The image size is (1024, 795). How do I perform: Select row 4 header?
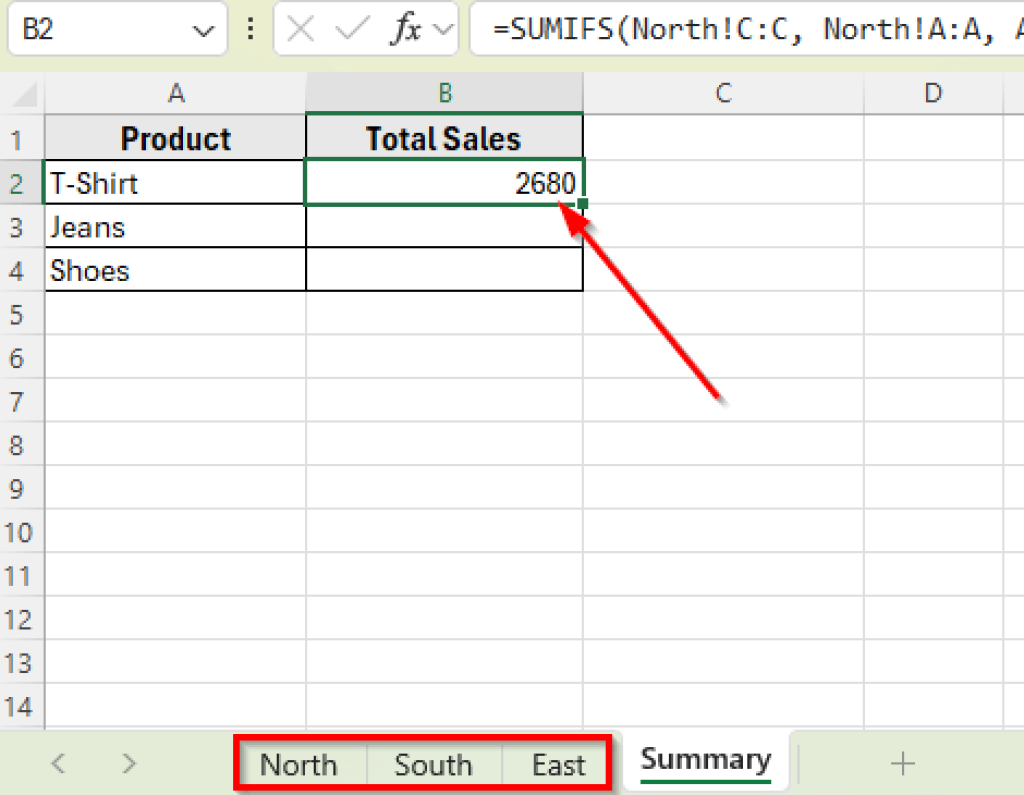click(x=22, y=270)
